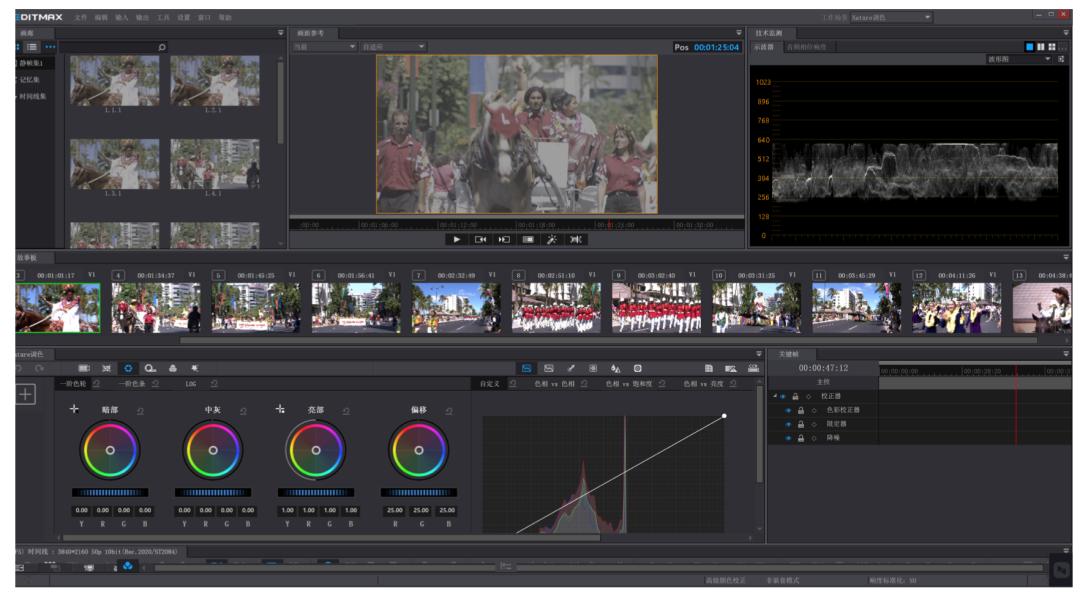Click the rounded square icon in curve toolbar
Image resolution: width=1080 pixels, height=591 pixels.
(638, 369)
